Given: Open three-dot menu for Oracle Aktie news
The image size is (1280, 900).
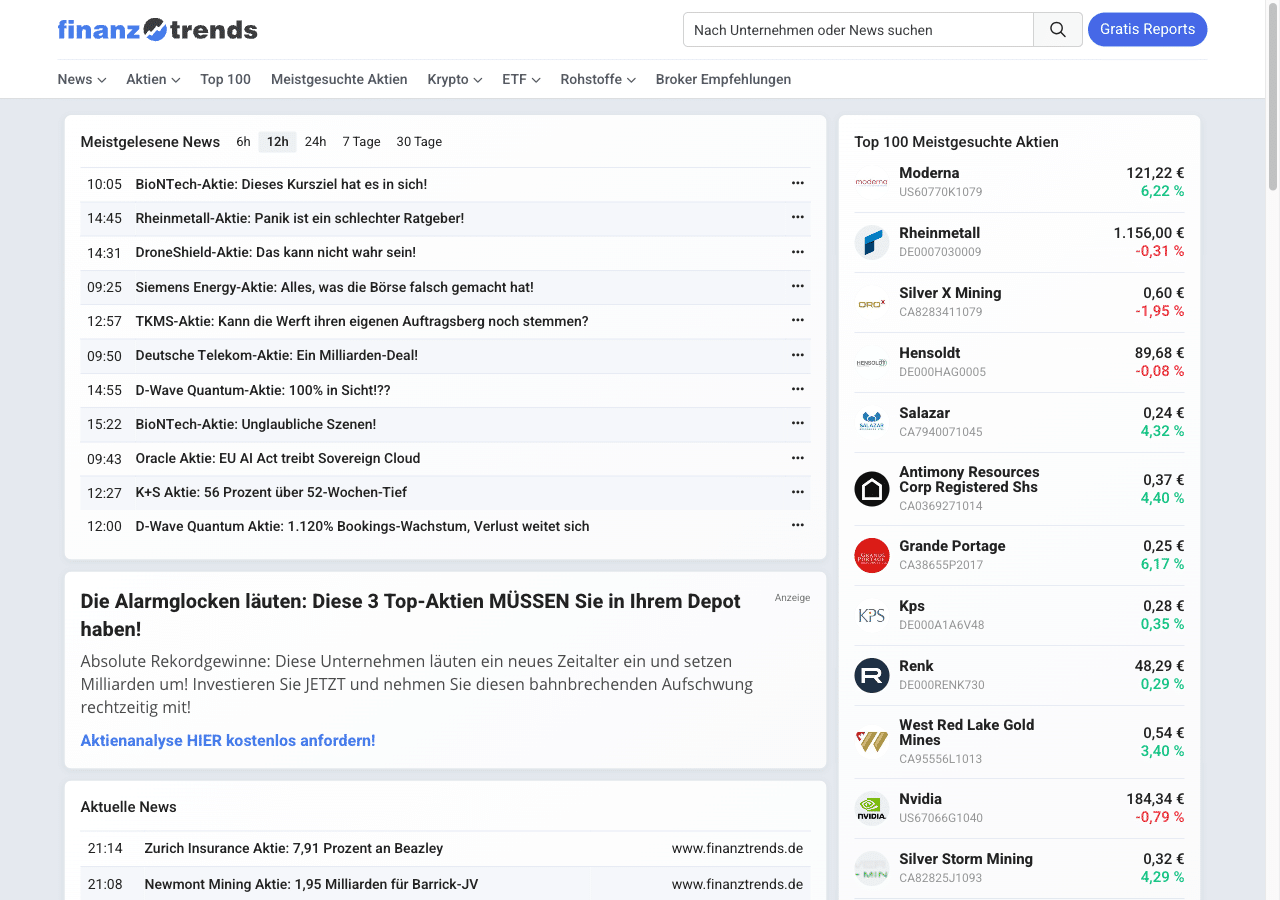Looking at the screenshot, I should point(798,458).
